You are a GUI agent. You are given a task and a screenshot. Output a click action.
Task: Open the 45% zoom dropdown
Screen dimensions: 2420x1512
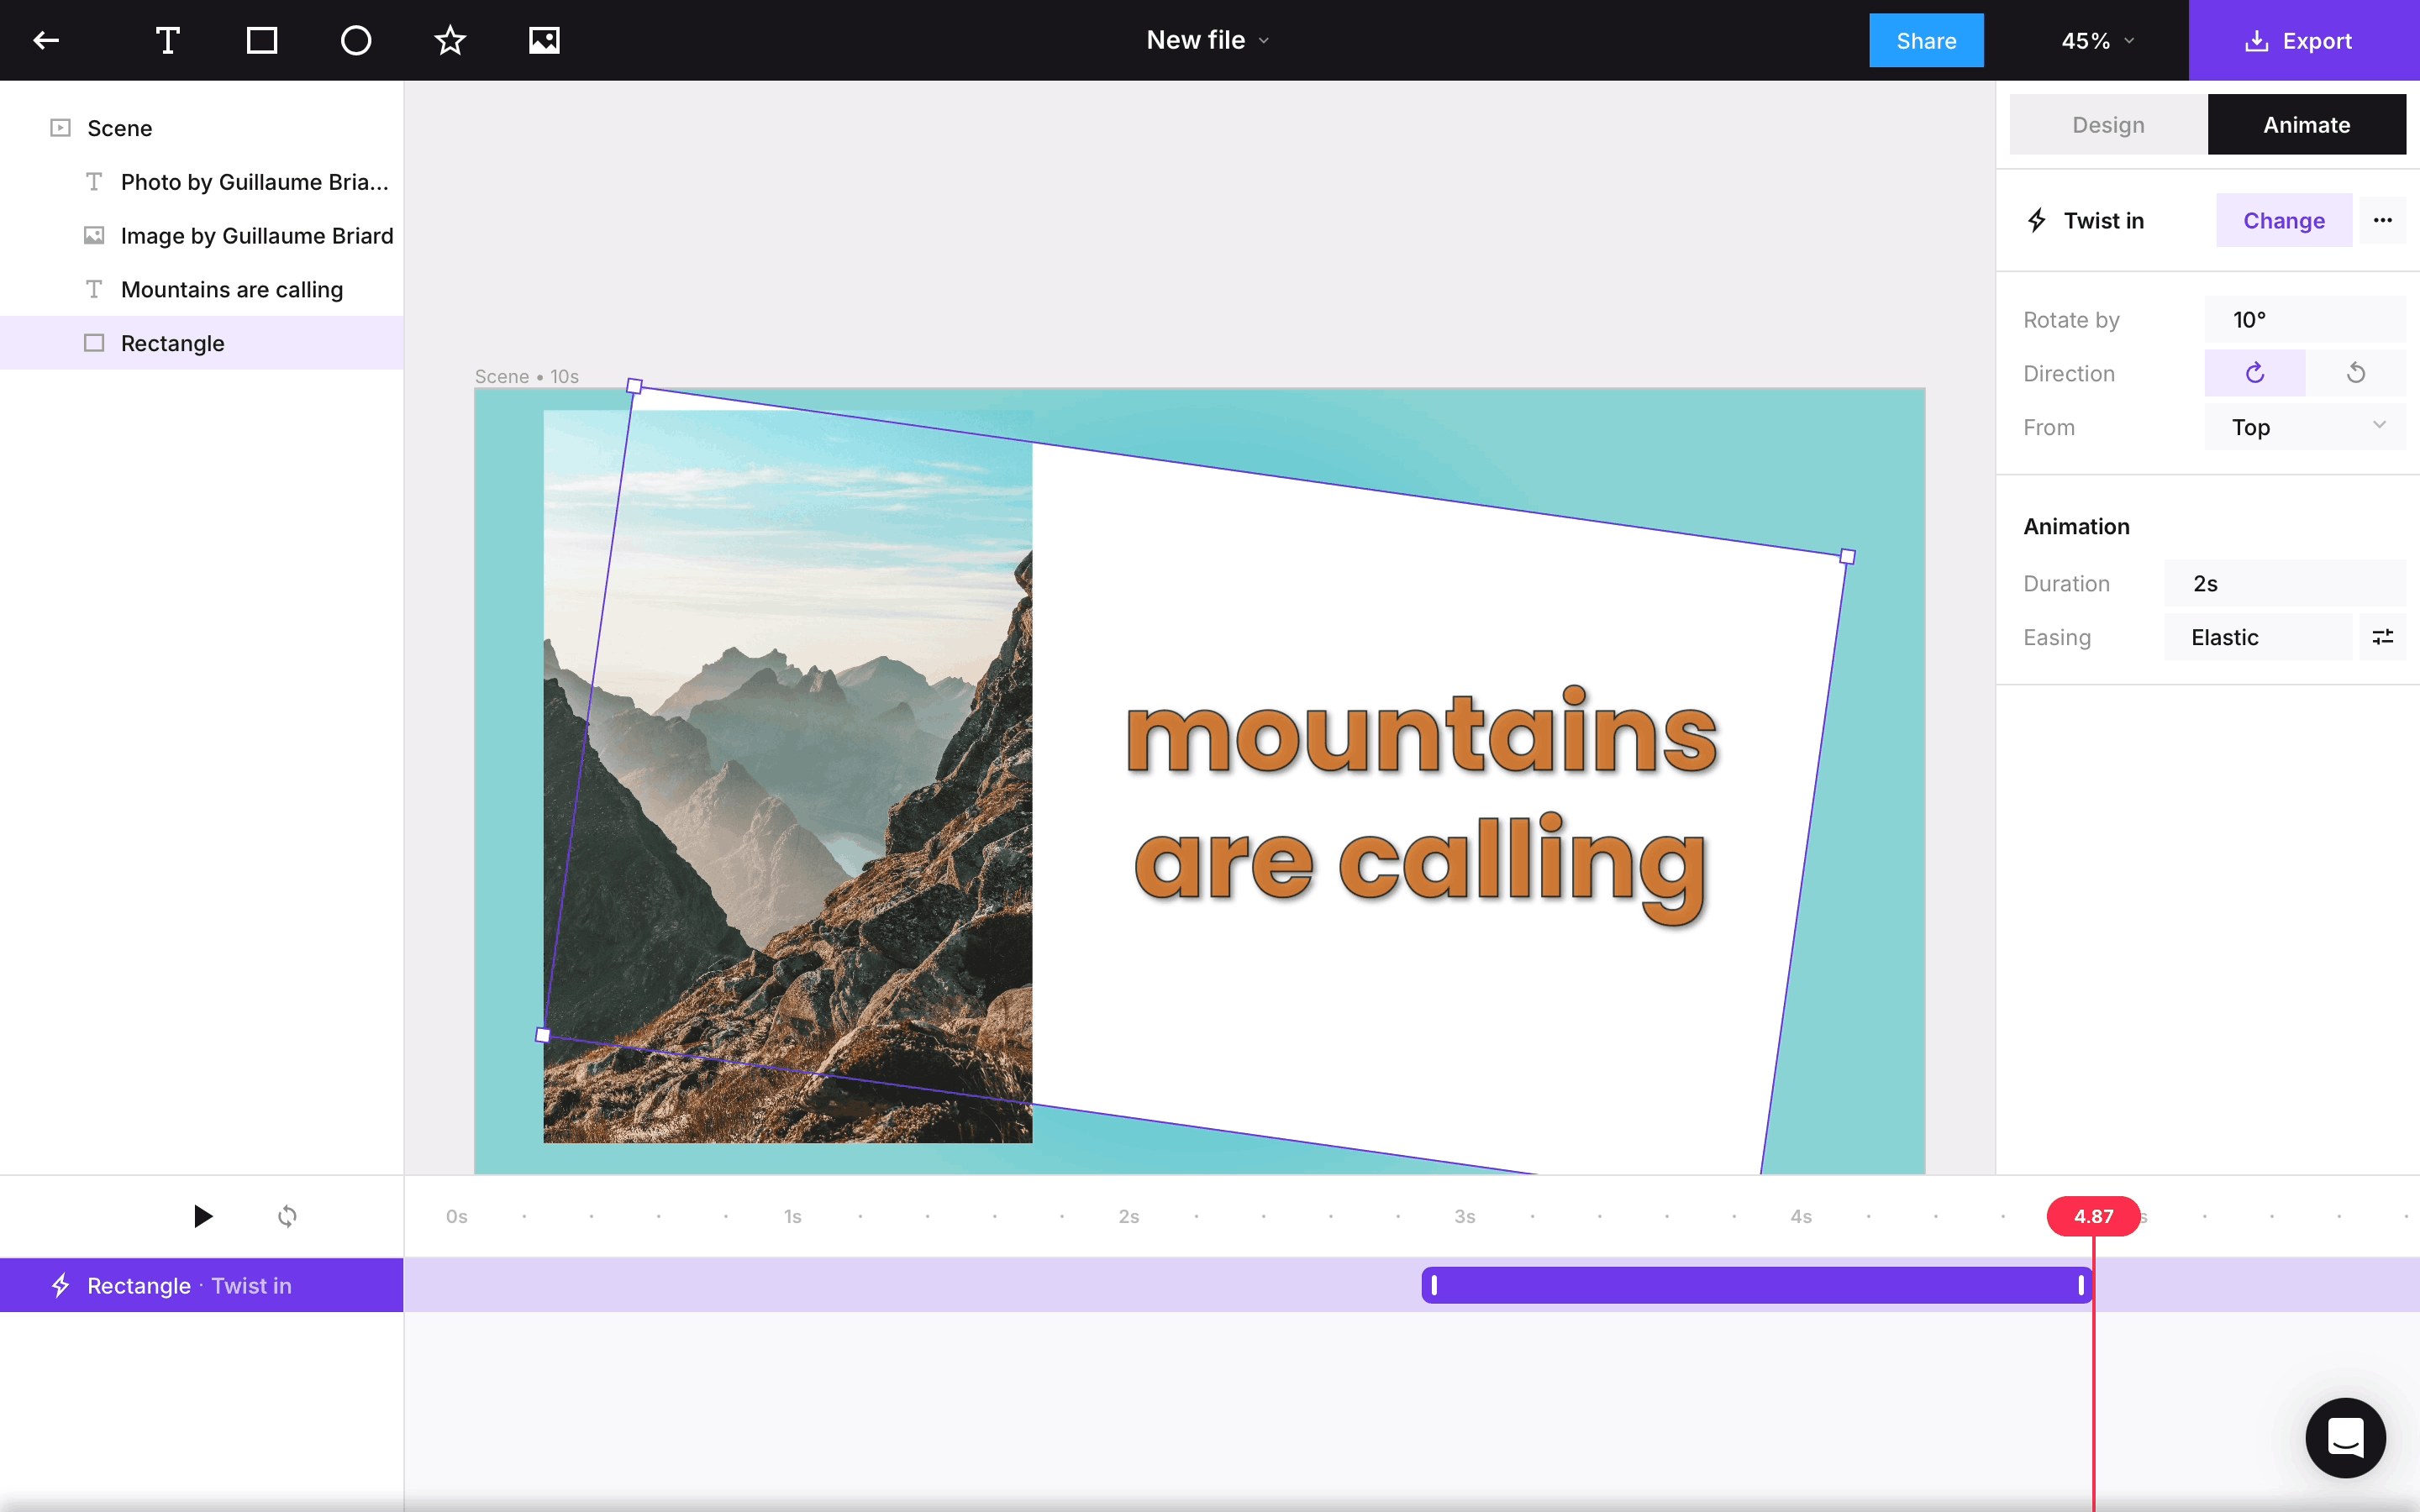(x=2097, y=41)
